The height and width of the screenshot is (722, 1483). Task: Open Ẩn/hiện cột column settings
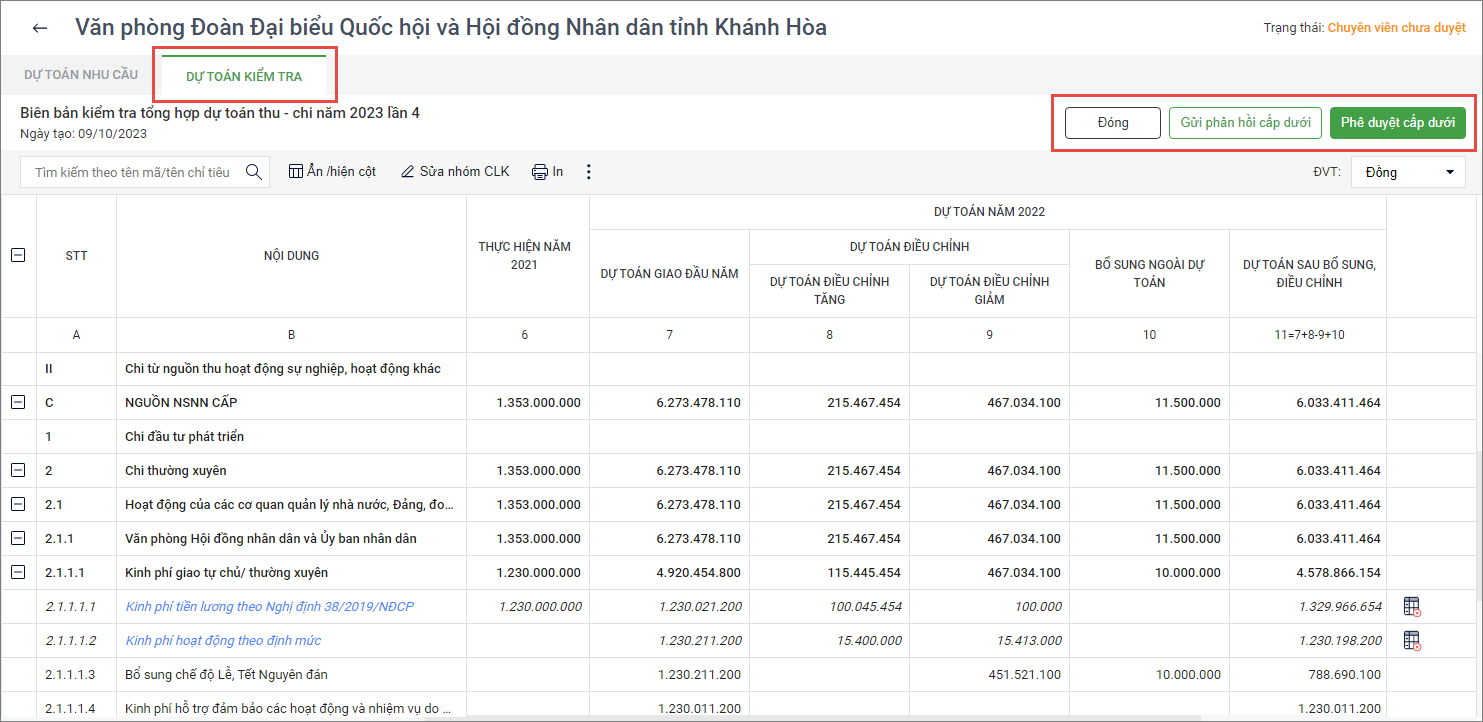332,172
